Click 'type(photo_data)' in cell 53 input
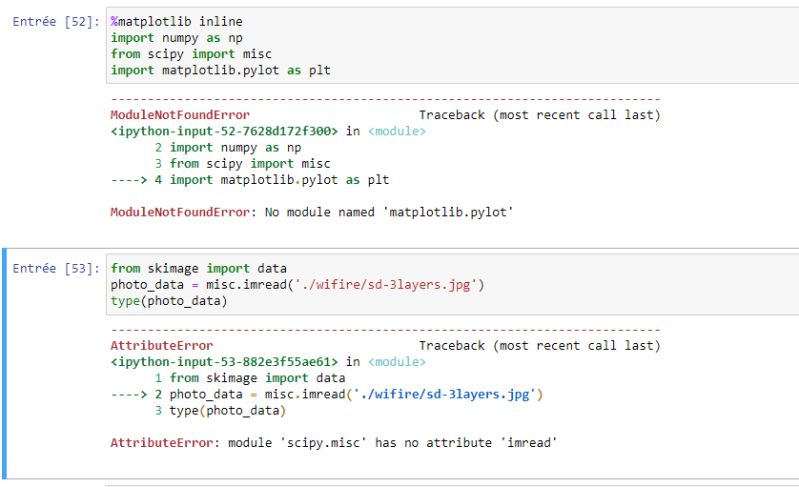This screenshot has width=799, height=487. [169, 301]
